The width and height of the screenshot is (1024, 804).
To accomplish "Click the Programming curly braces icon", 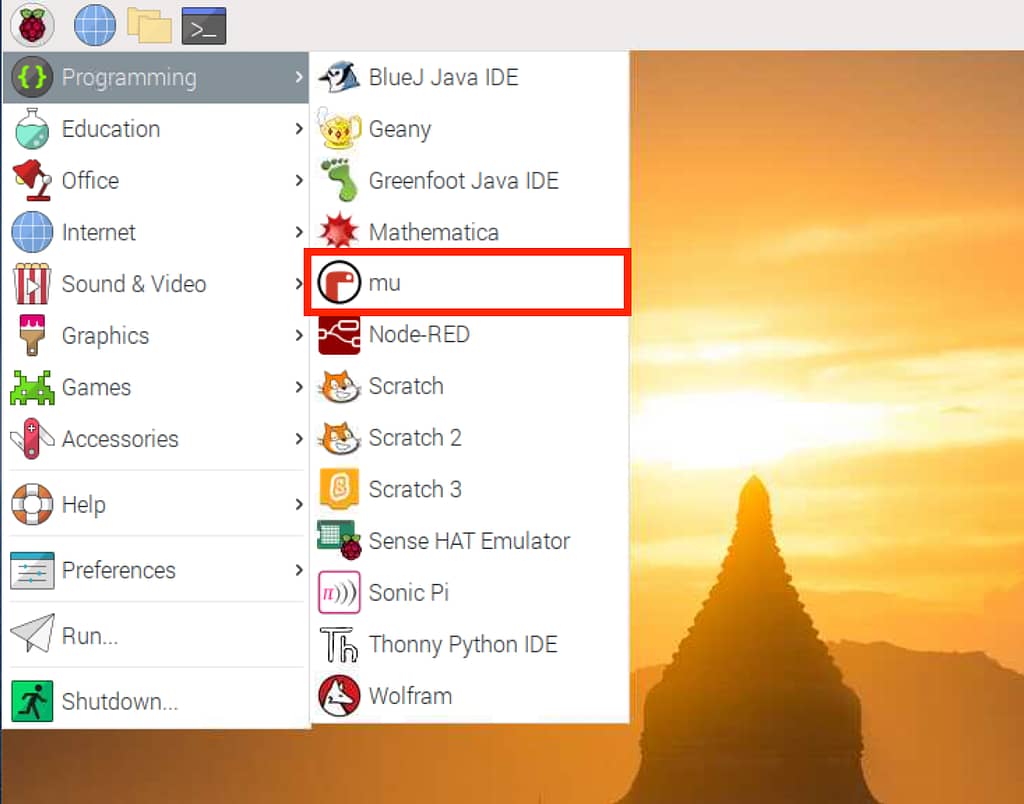I will pos(32,77).
